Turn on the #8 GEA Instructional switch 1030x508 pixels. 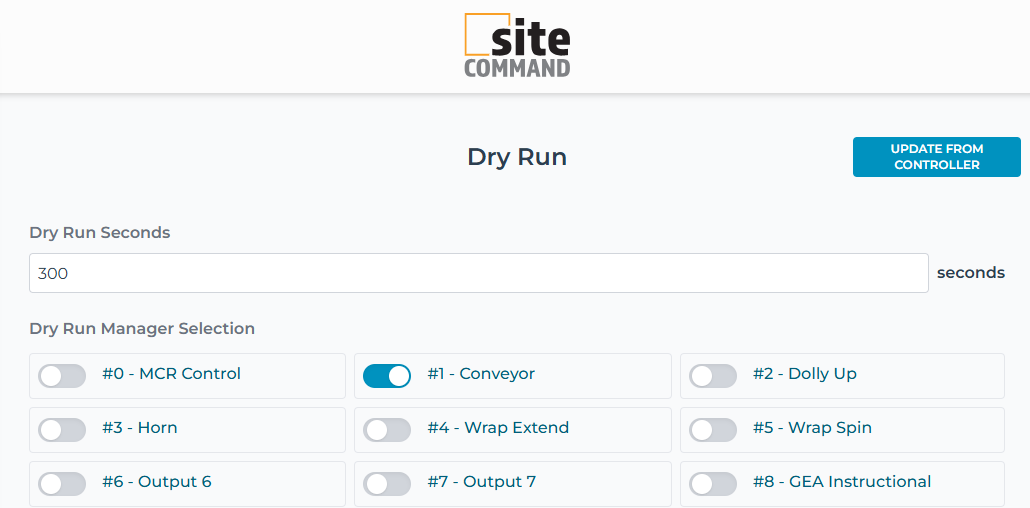713,483
